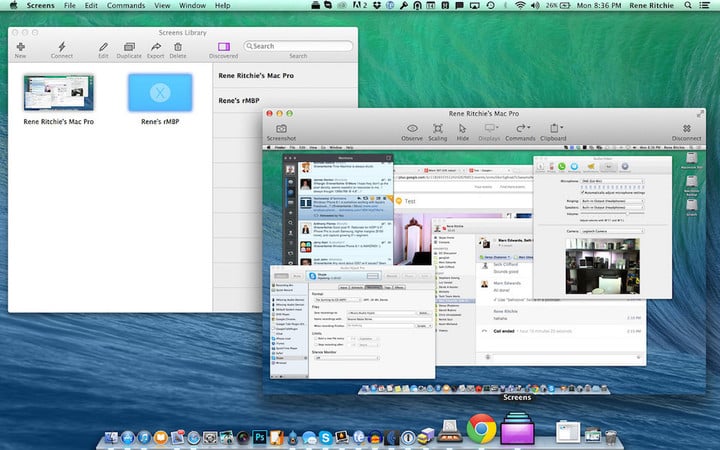720x450 pixels.
Task: Open the Commands menu in menu bar
Action: [x=126, y=6]
